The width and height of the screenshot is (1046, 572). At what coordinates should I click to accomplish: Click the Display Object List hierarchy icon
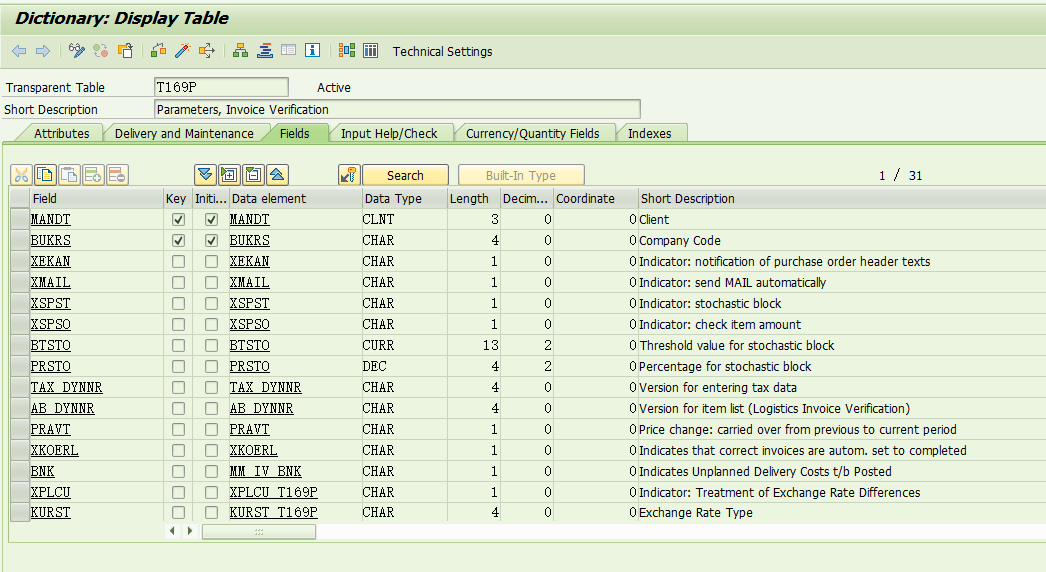(240, 51)
